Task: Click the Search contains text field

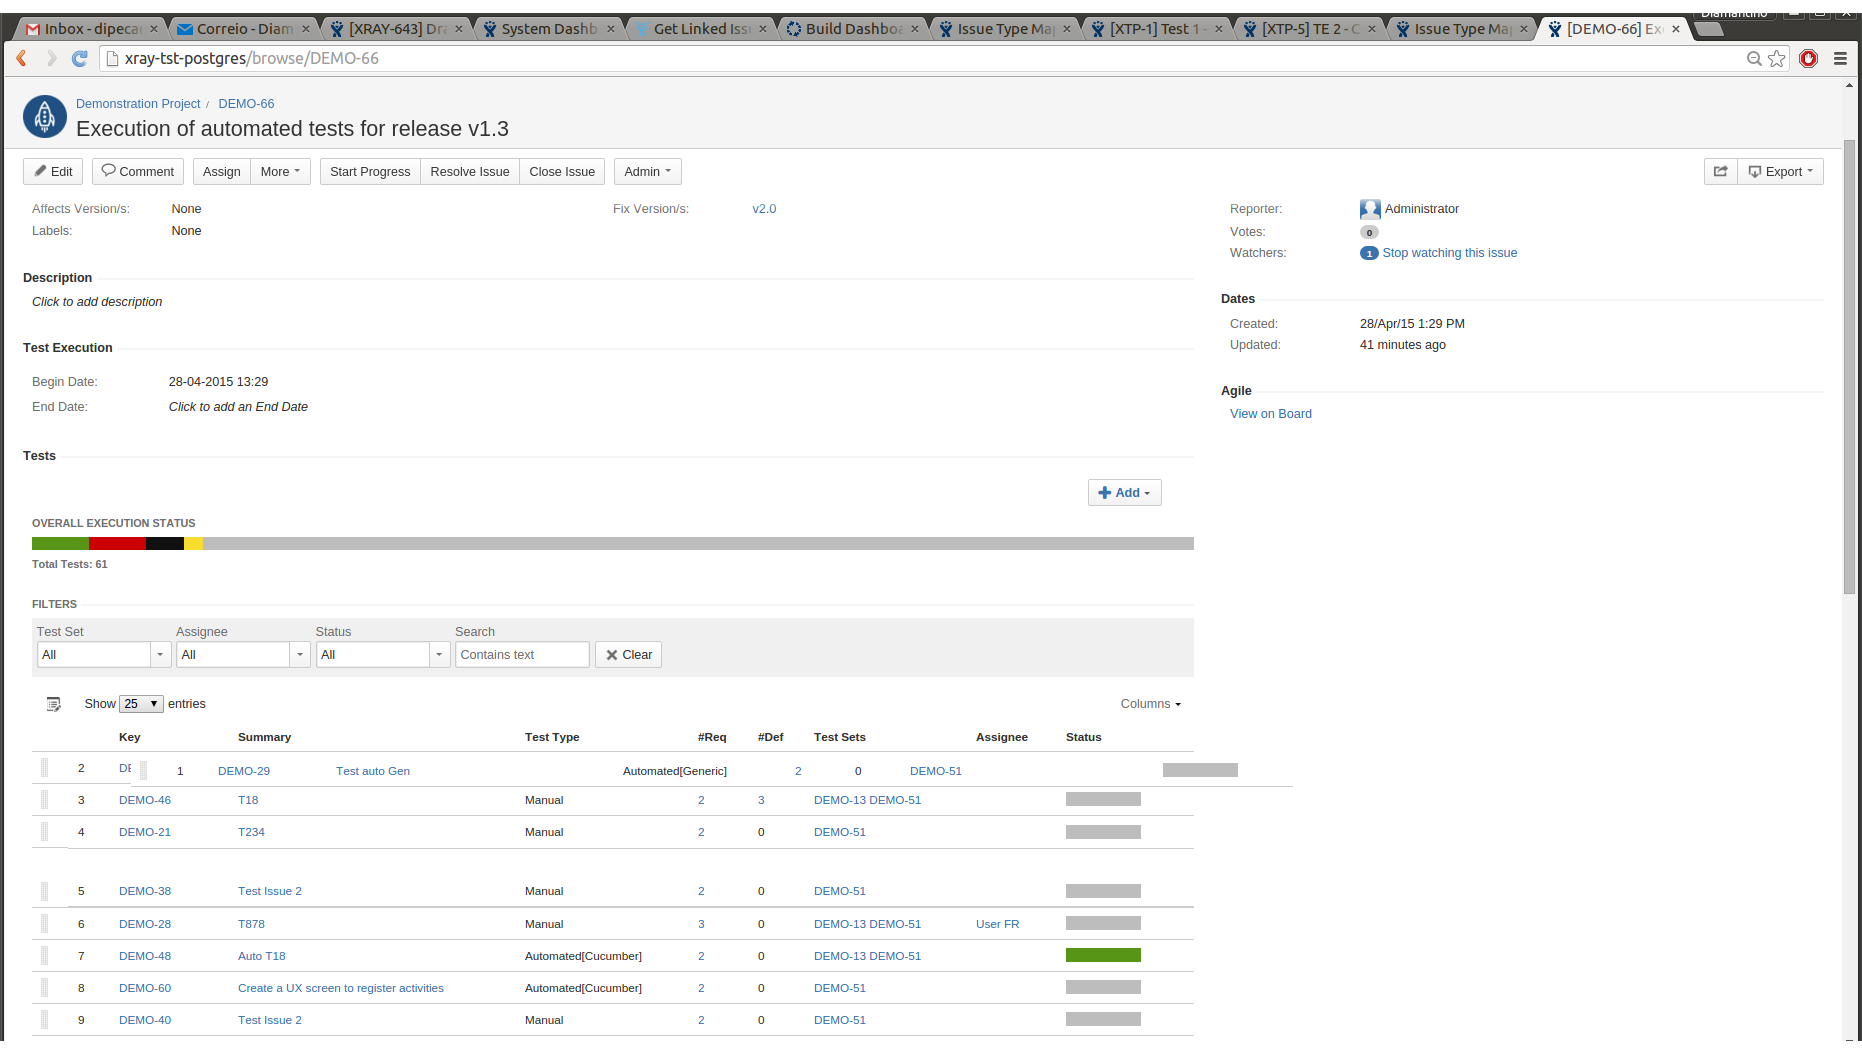Action: pos(522,655)
